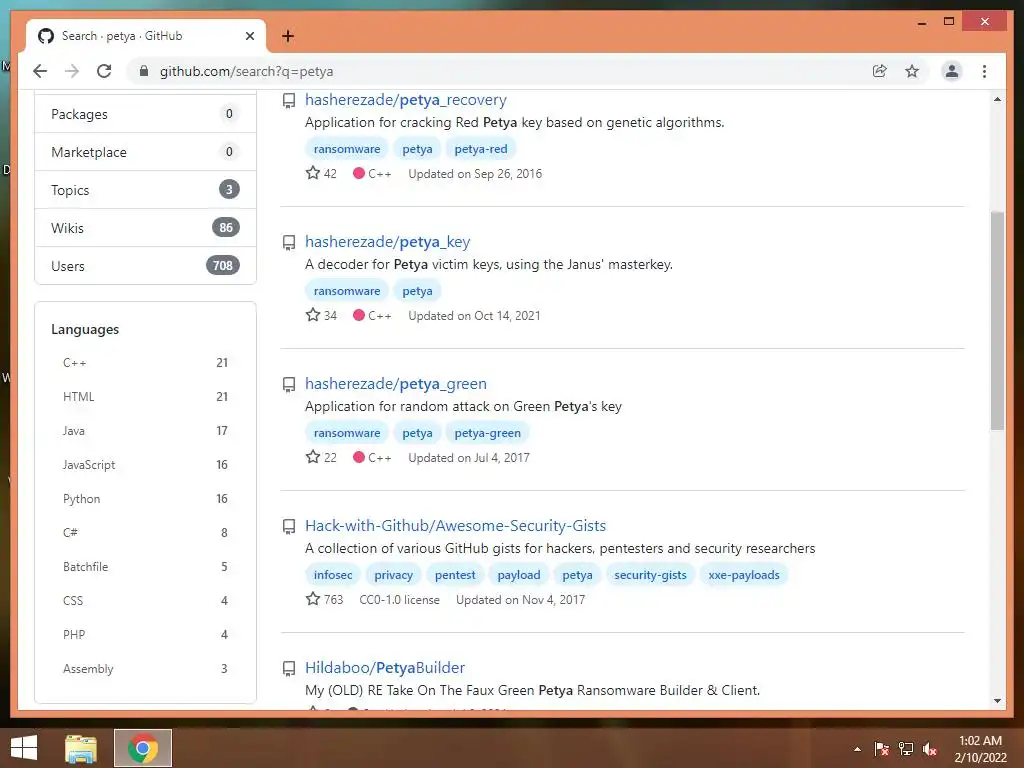Click the padlock site info icon
The height and width of the screenshot is (768, 1024).
(x=144, y=71)
